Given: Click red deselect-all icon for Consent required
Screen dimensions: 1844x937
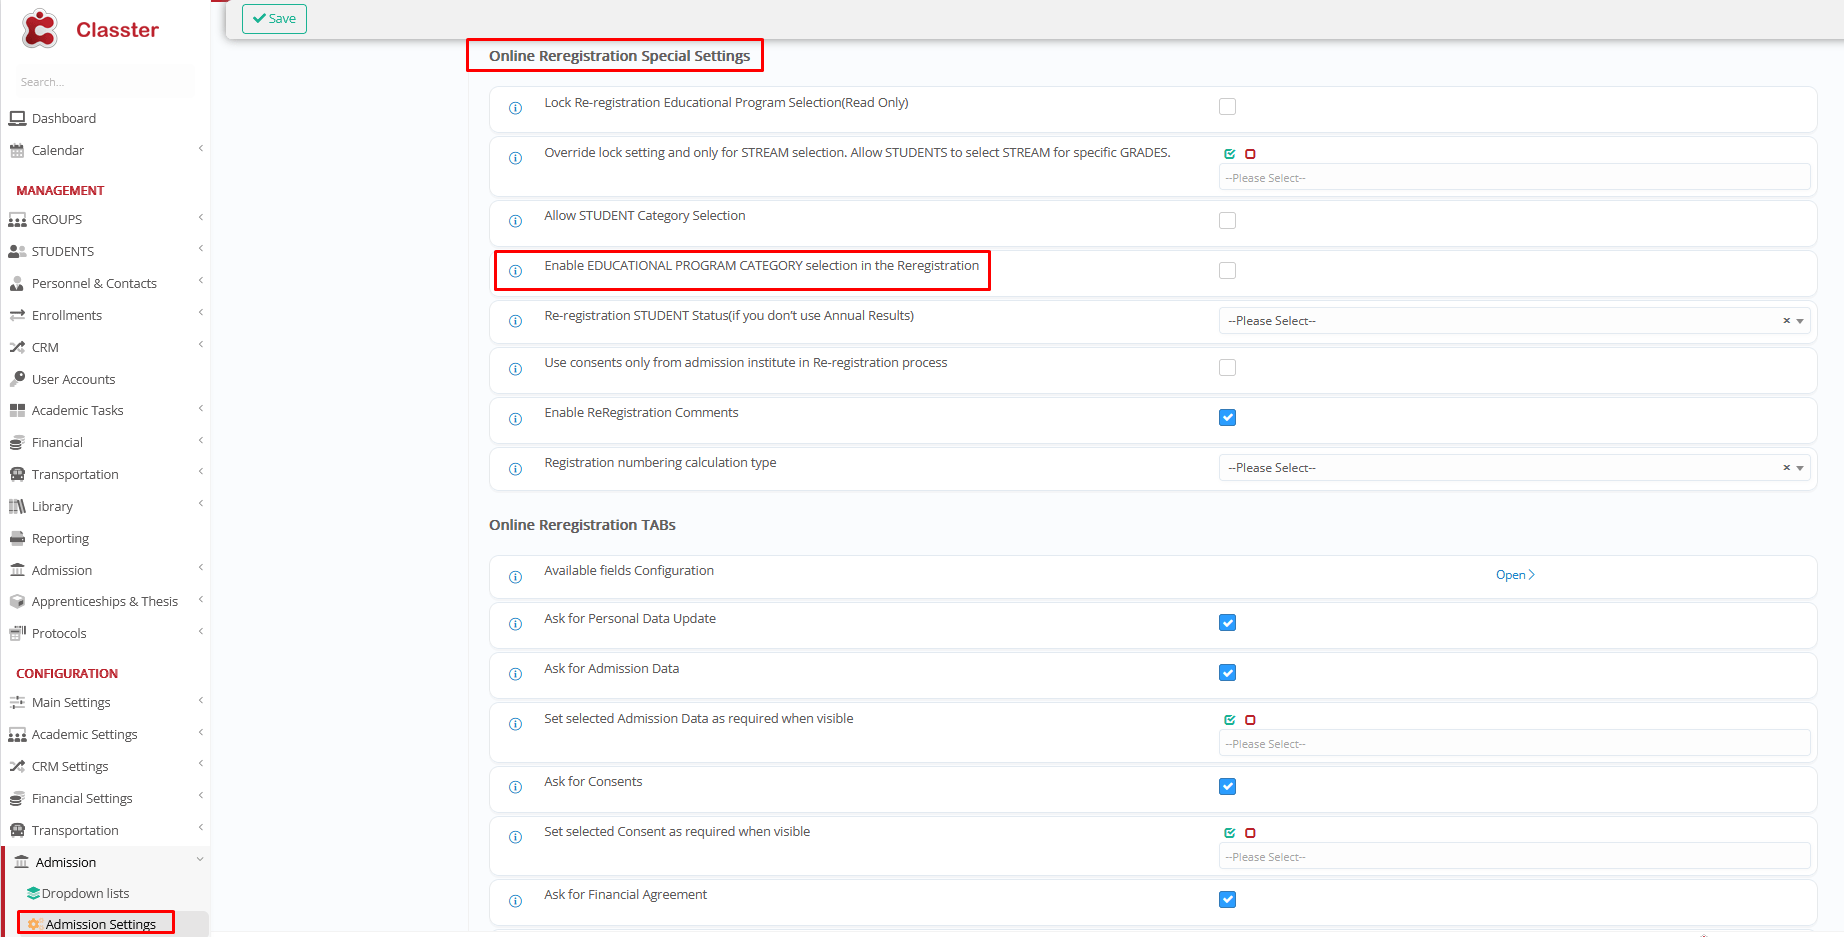Looking at the screenshot, I should click(x=1250, y=833).
